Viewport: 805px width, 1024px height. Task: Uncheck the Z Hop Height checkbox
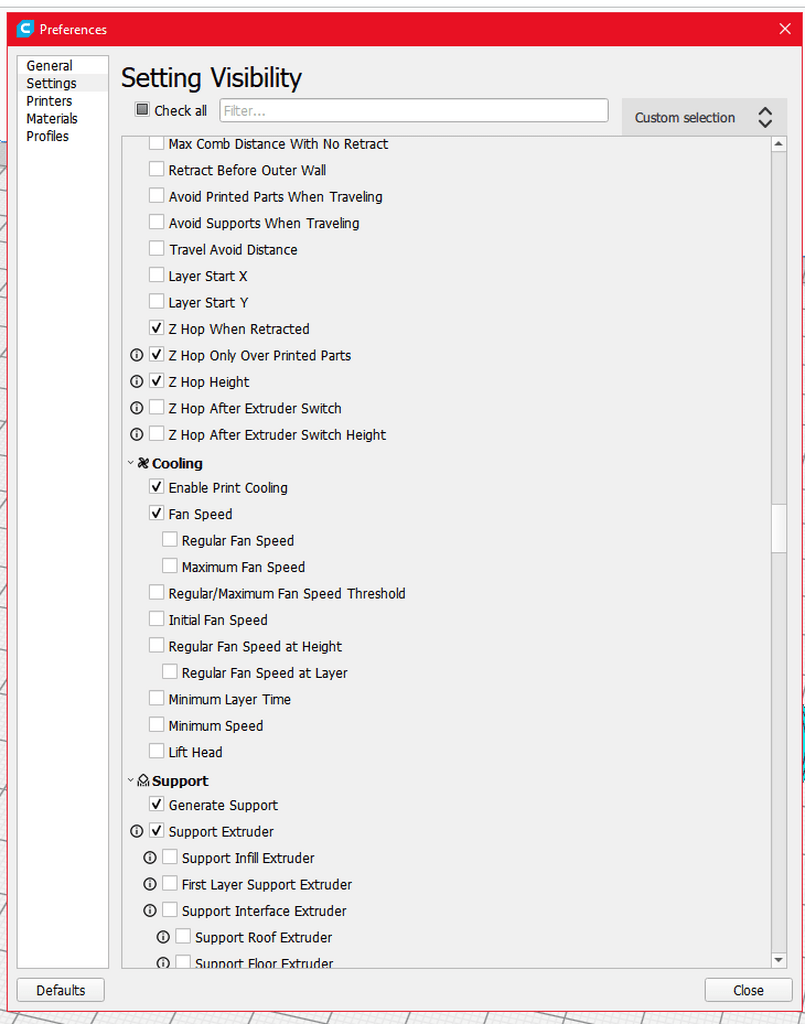(156, 381)
